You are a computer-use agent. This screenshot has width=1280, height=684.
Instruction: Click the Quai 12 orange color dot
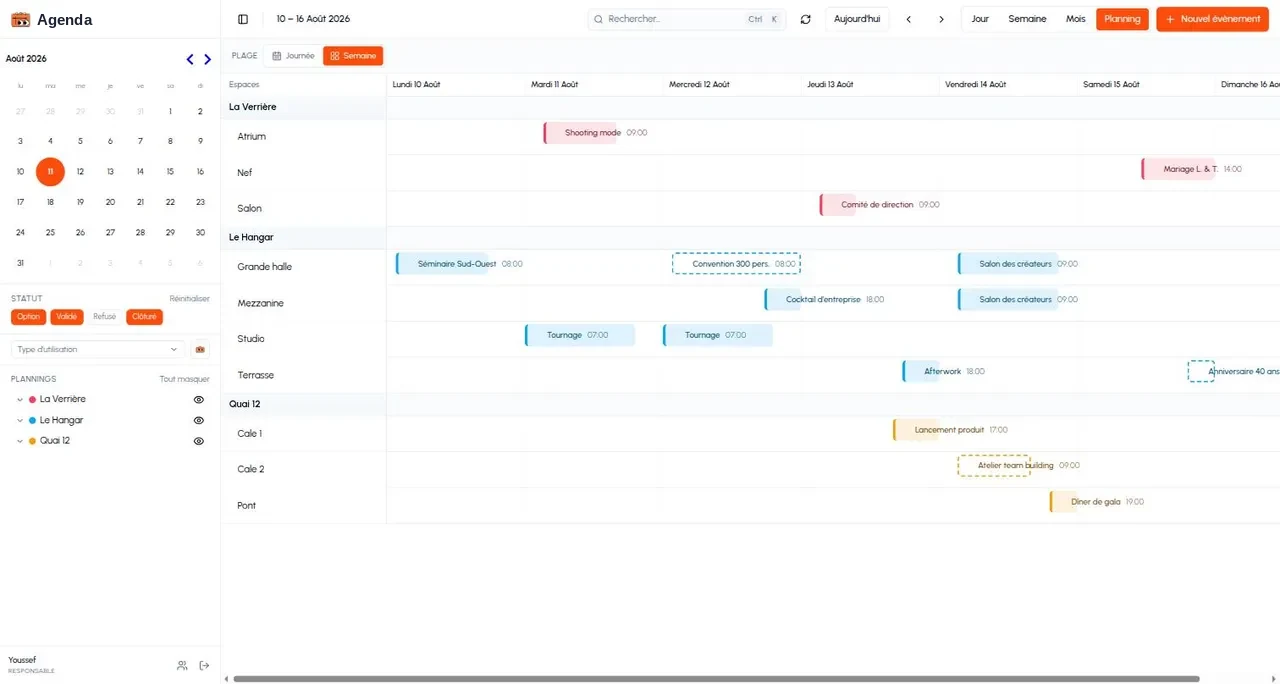click(32, 441)
